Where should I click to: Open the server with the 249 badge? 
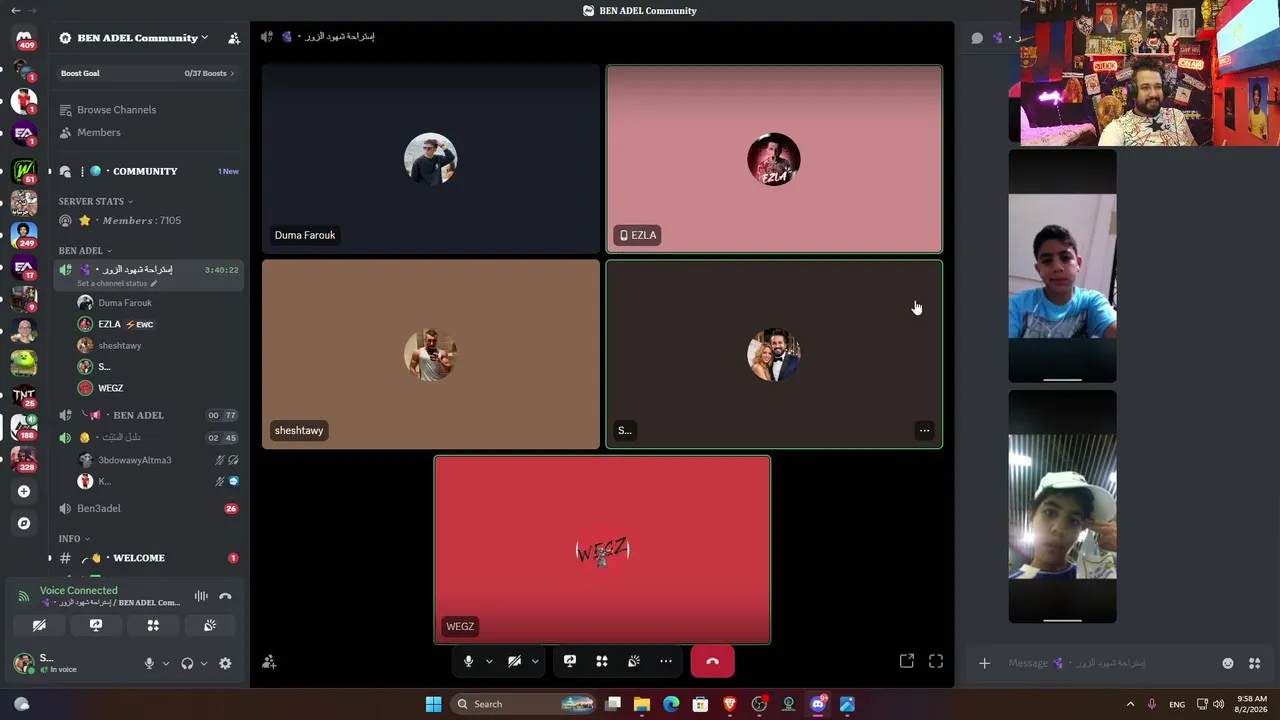coord(24,235)
